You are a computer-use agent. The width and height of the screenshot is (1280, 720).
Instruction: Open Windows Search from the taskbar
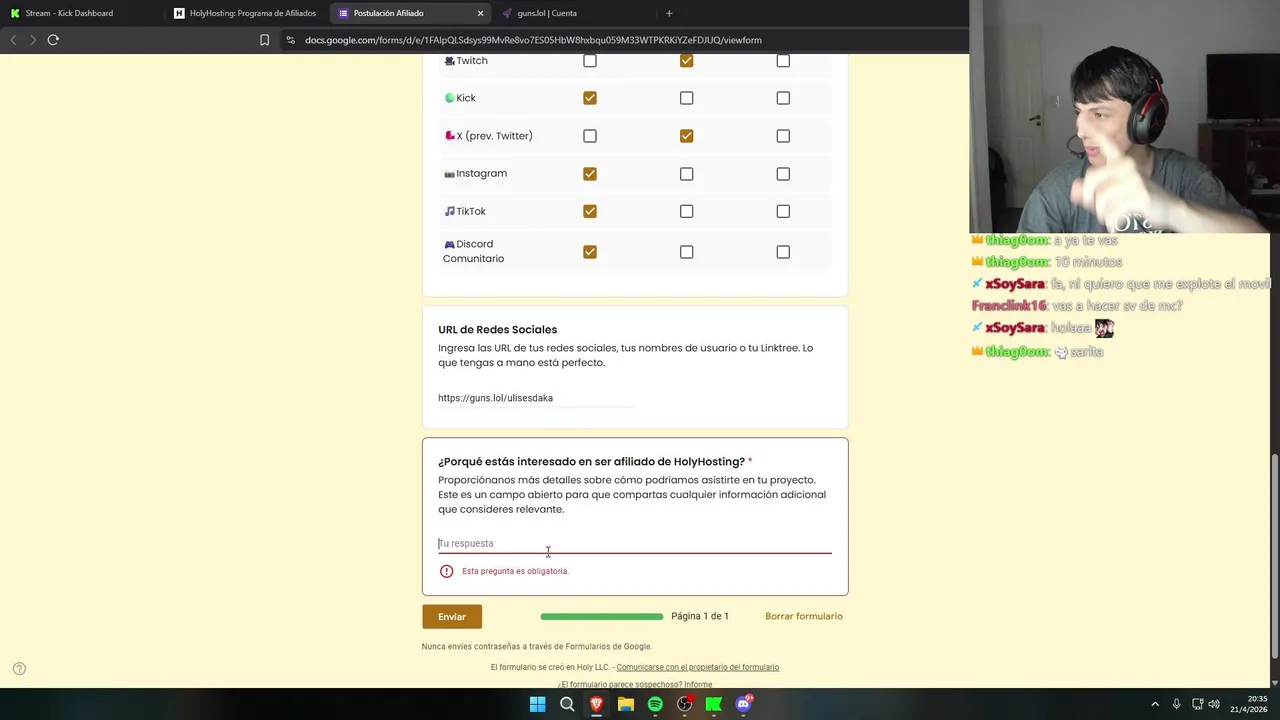[x=567, y=704]
